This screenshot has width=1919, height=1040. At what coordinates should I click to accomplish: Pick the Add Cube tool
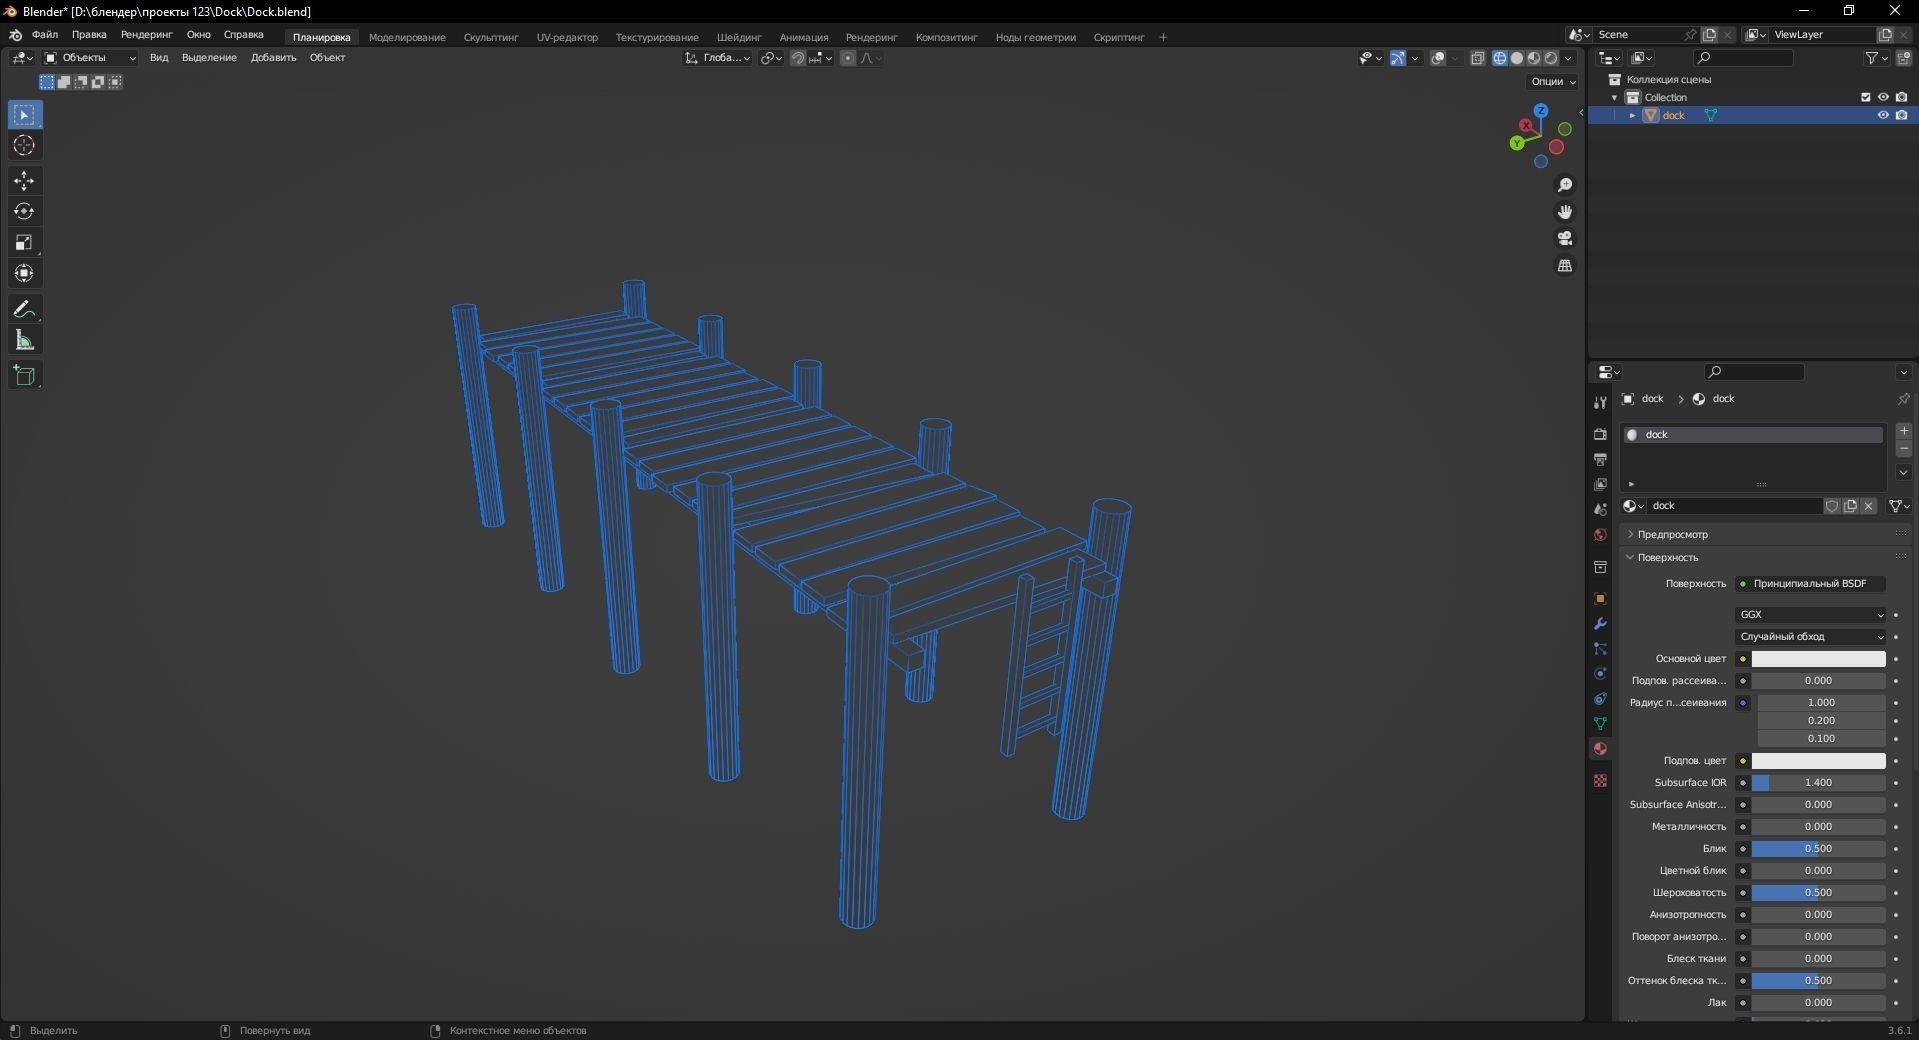[24, 376]
